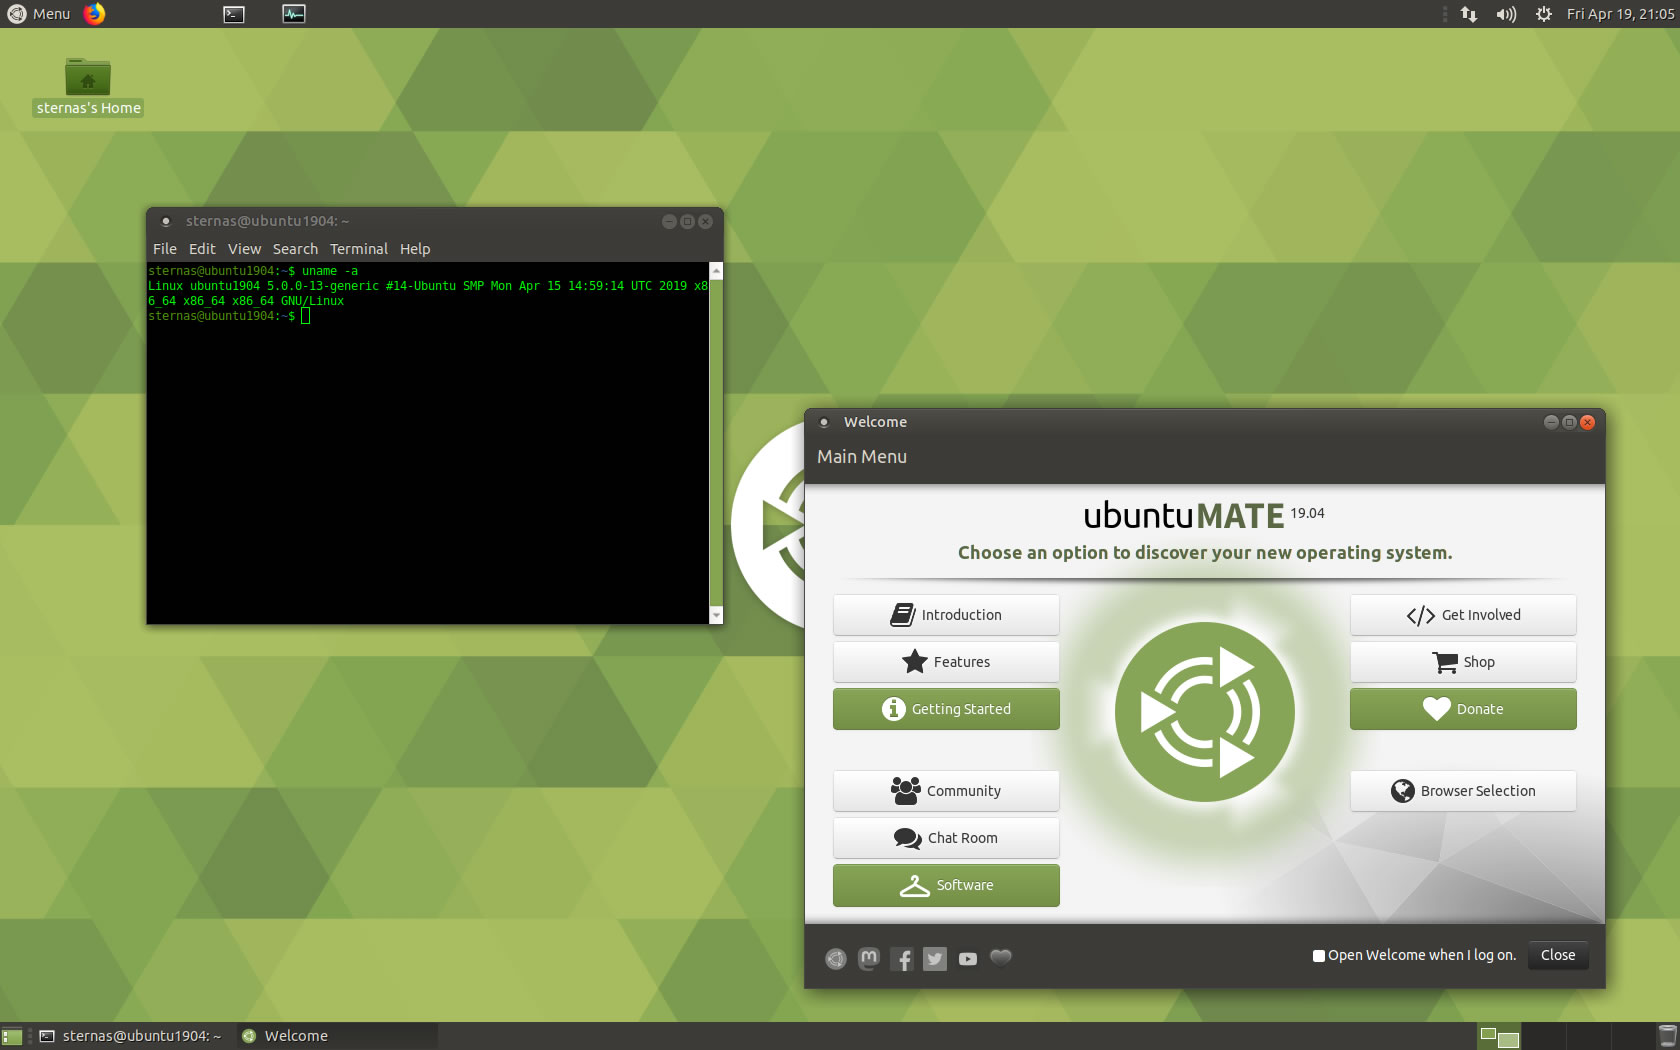Minimize the Welcome window
The height and width of the screenshot is (1050, 1680).
click(x=1551, y=422)
